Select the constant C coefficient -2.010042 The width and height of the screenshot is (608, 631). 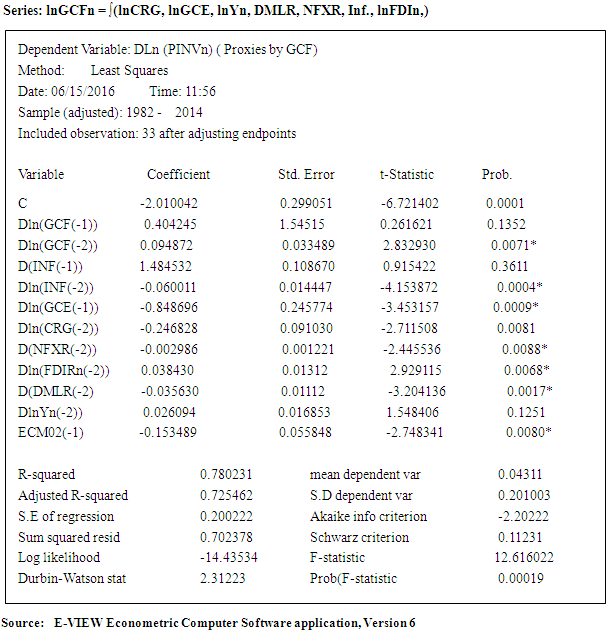[175, 203]
